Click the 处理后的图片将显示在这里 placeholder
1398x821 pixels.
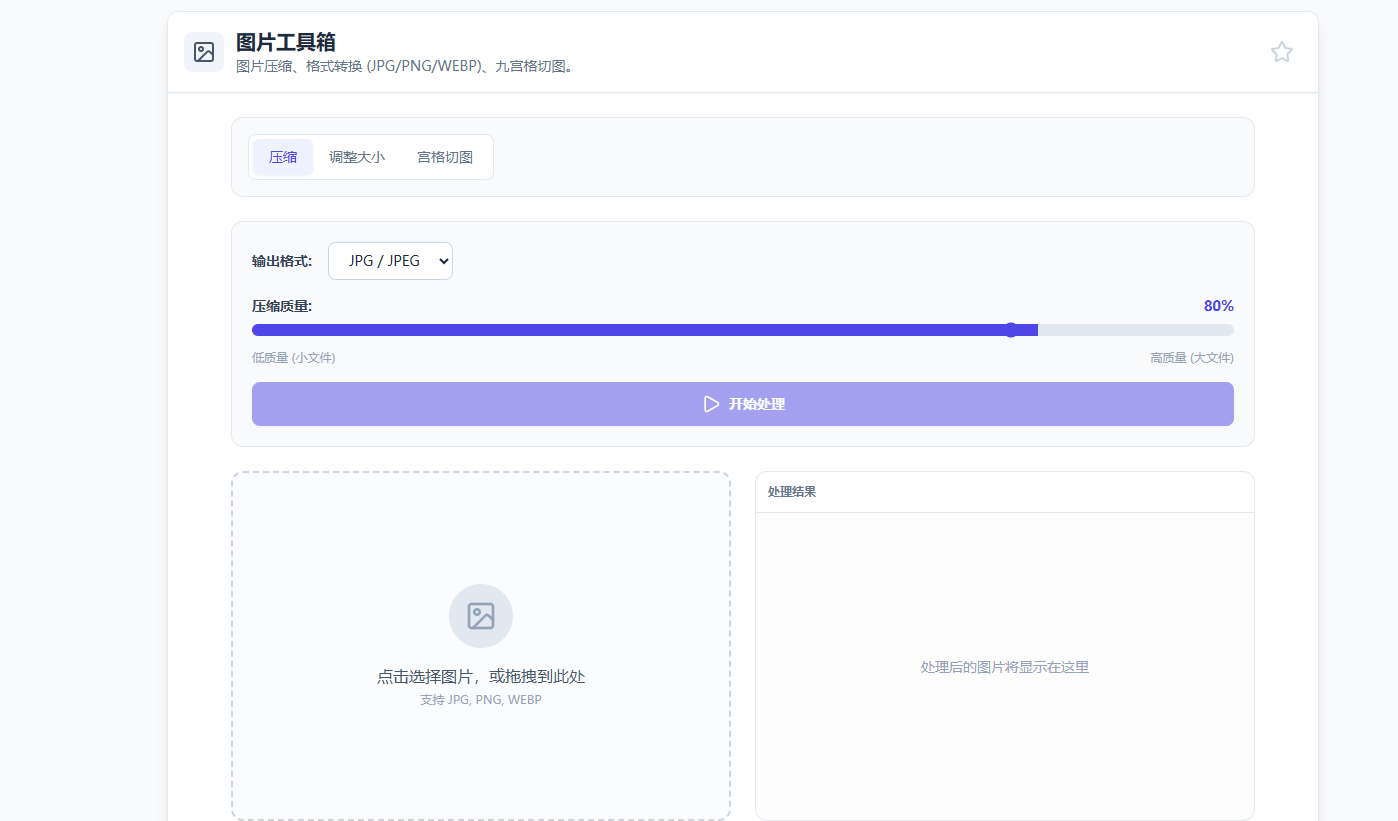point(1004,667)
